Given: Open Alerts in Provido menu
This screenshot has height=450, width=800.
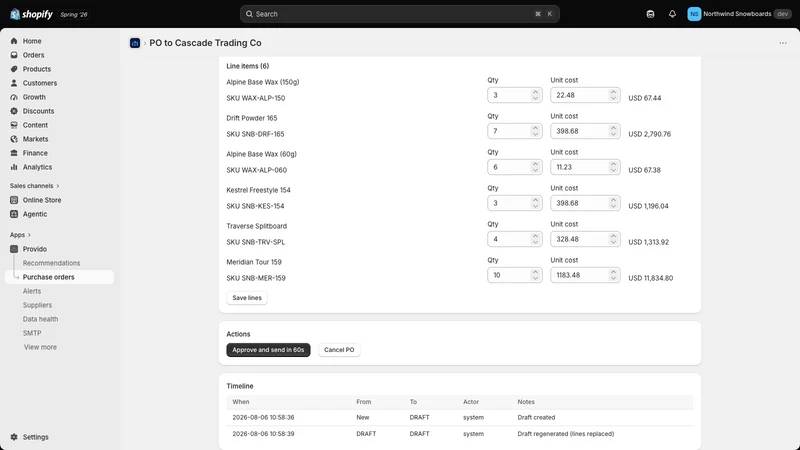Looking at the screenshot, I should point(32,291).
